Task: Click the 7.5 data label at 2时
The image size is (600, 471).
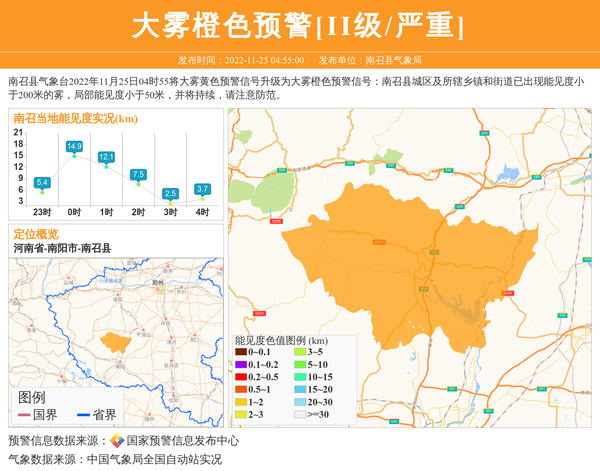Action: click(138, 174)
